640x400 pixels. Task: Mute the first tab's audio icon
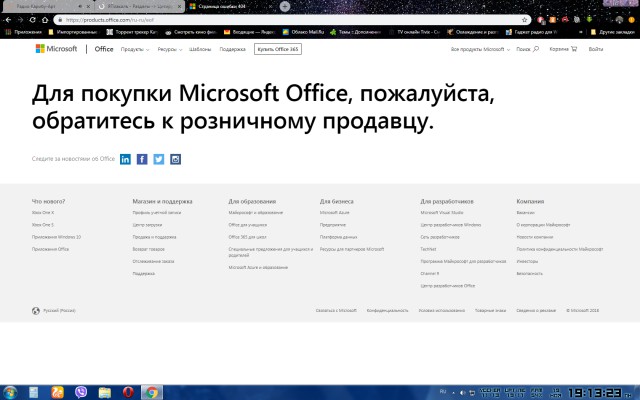[x=80, y=6]
